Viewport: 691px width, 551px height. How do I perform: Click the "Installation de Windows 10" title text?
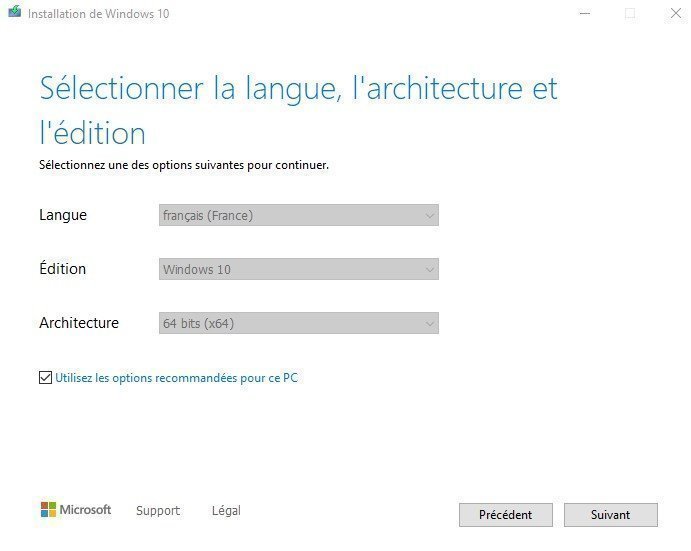pos(98,14)
